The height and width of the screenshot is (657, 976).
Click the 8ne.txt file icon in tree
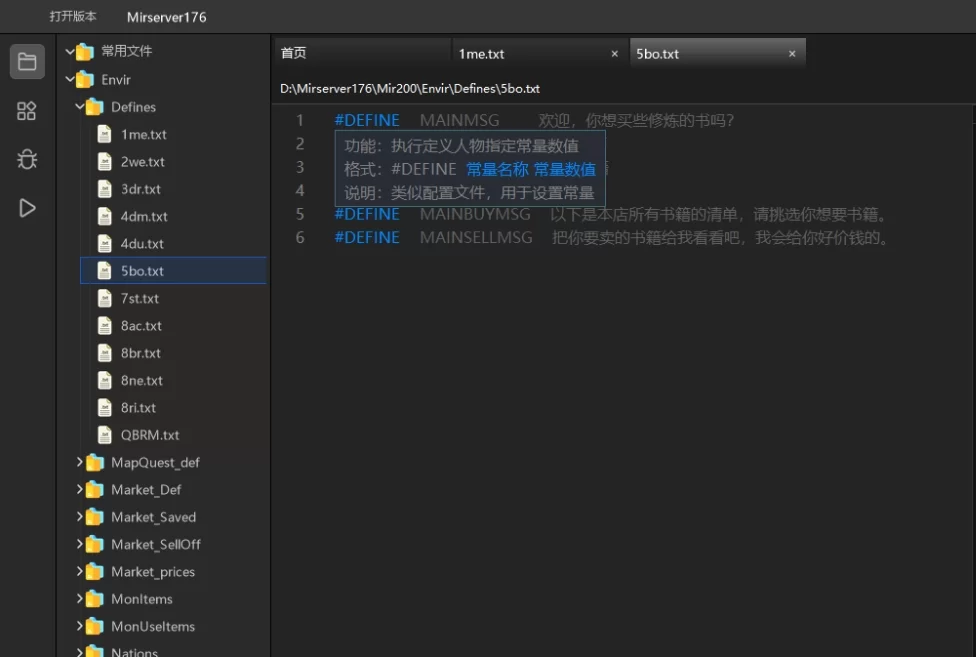pyautogui.click(x=105, y=380)
